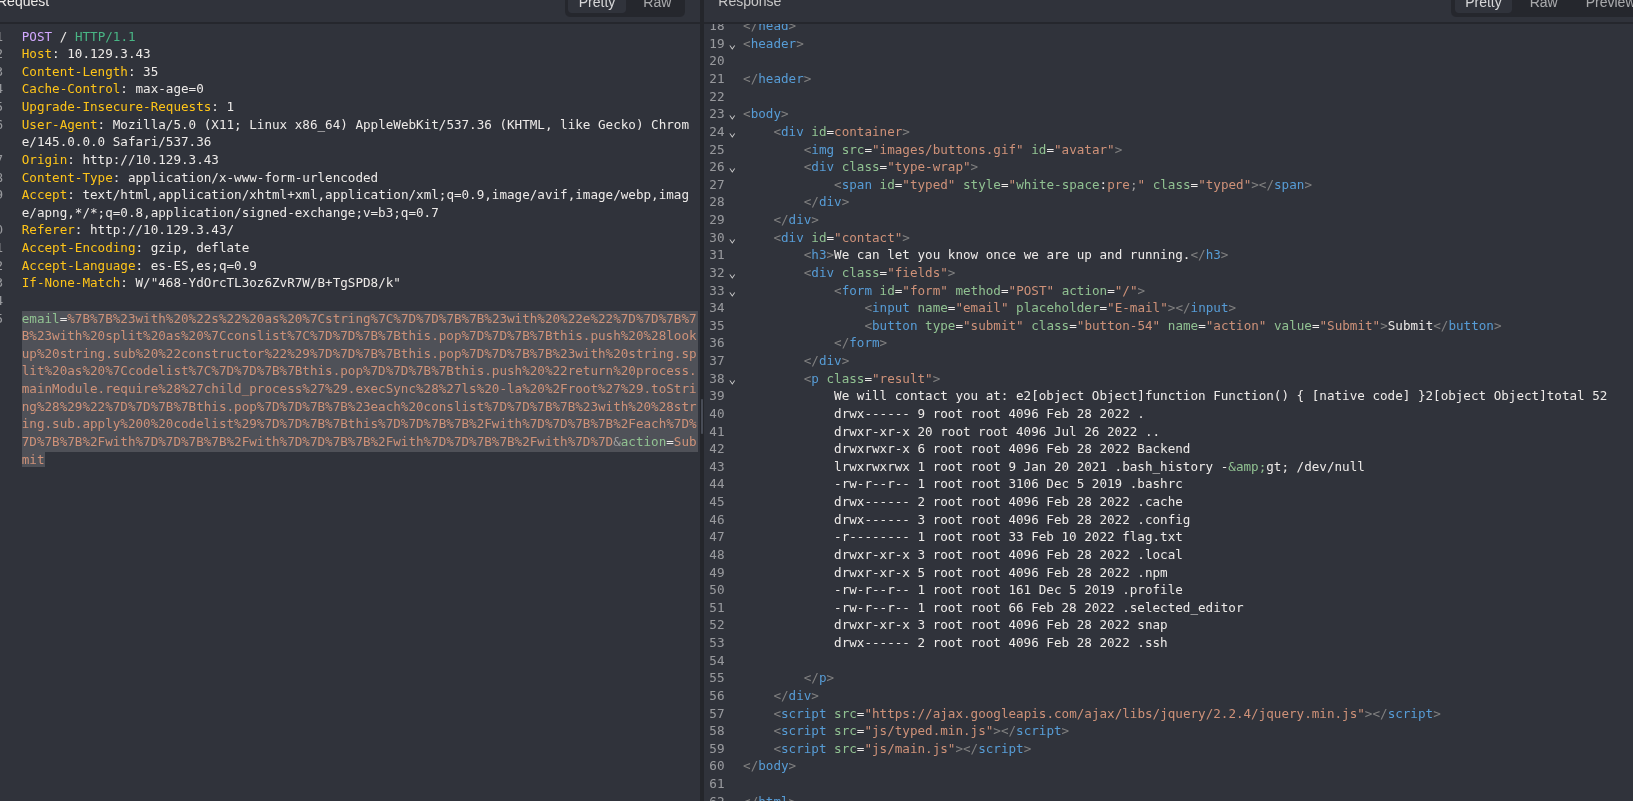Viewport: 1633px width, 801px height.
Task: Click the Accept-Language: es-ES header
Action: tap(139, 266)
